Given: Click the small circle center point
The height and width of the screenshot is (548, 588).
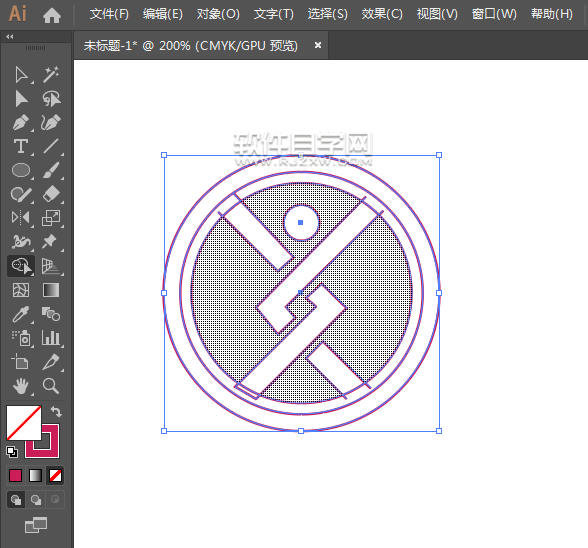Looking at the screenshot, I should [x=300, y=222].
